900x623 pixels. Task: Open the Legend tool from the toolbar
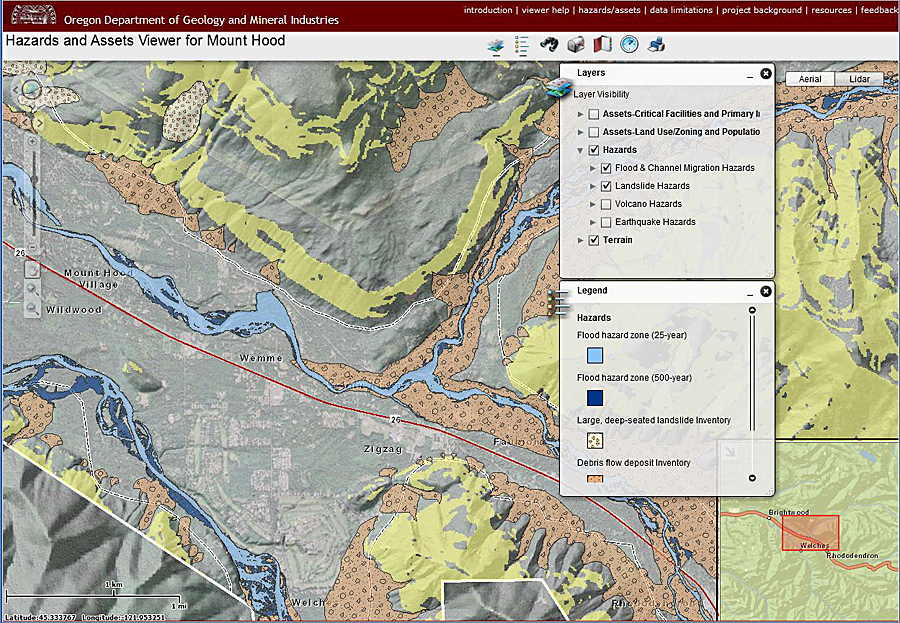pos(521,44)
